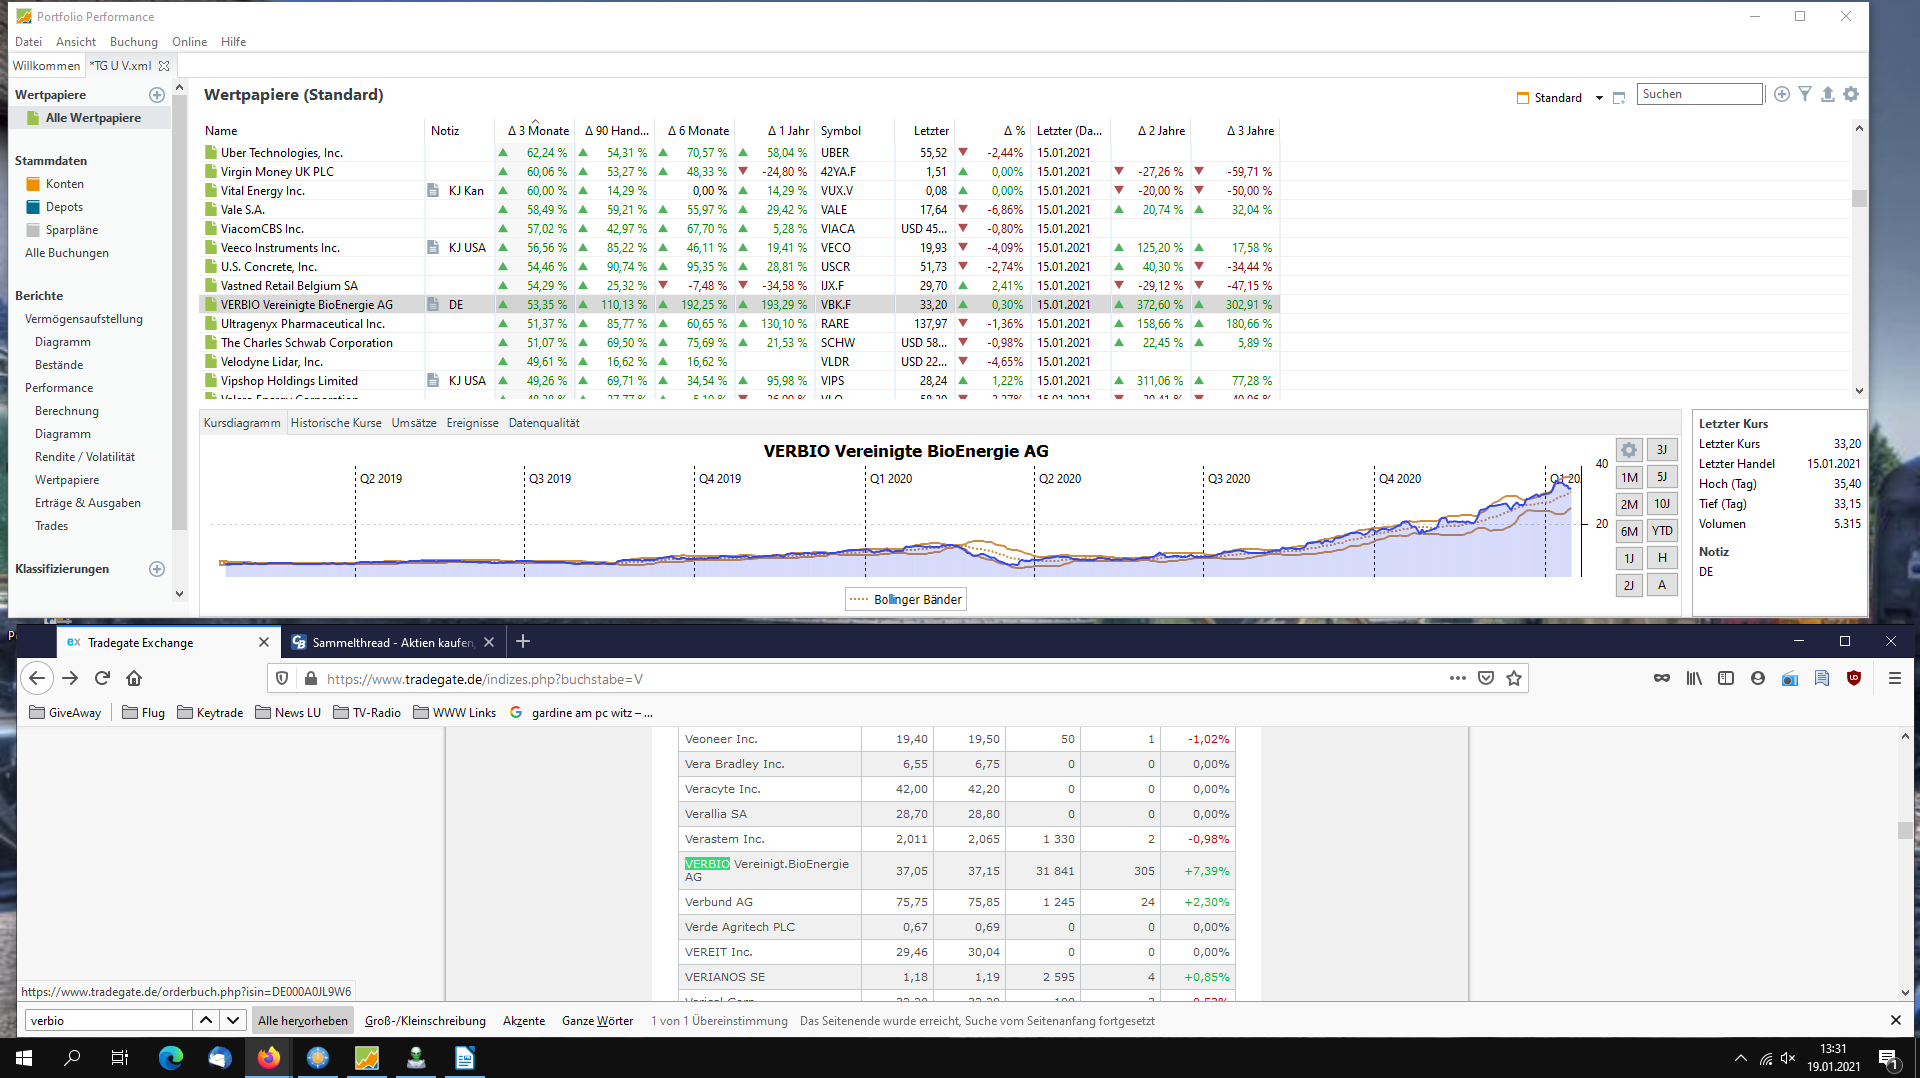Toggle Alle hervorheben in find bar

303,1021
